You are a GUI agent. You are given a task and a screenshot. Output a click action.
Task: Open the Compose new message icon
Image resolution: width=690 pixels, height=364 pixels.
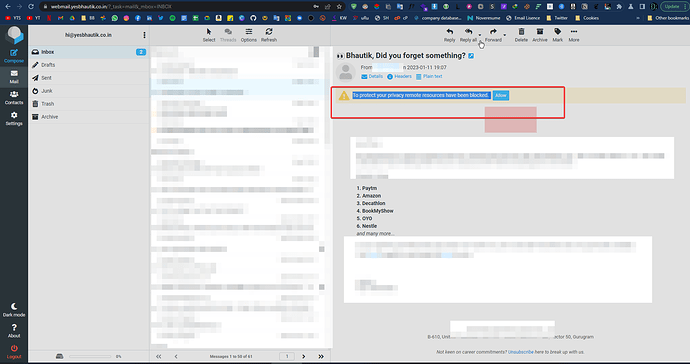click(14, 56)
